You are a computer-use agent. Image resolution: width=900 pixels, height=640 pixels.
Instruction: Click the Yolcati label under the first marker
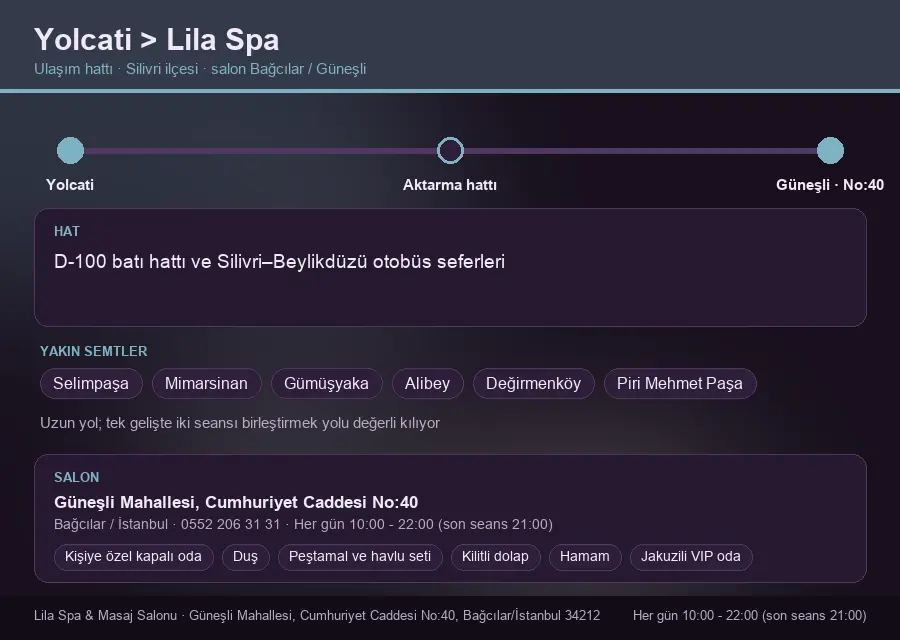point(70,185)
